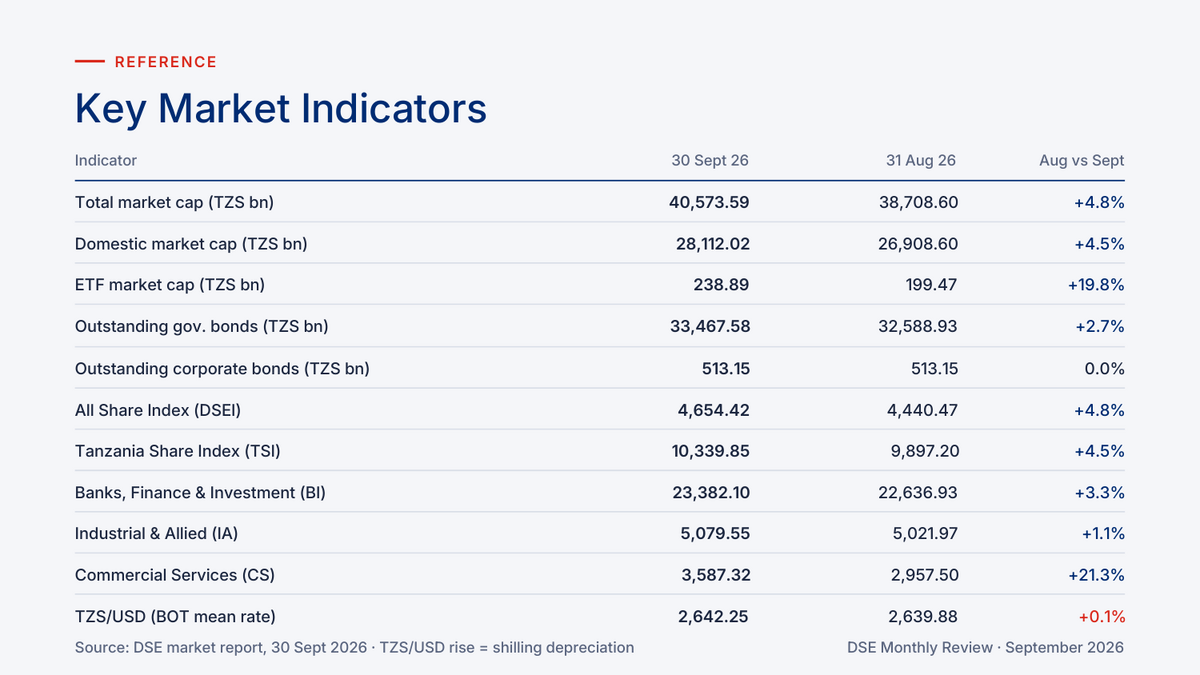Screen dimensions: 1200x675
Task: Click the value 10,339.85
Action: 711,451
